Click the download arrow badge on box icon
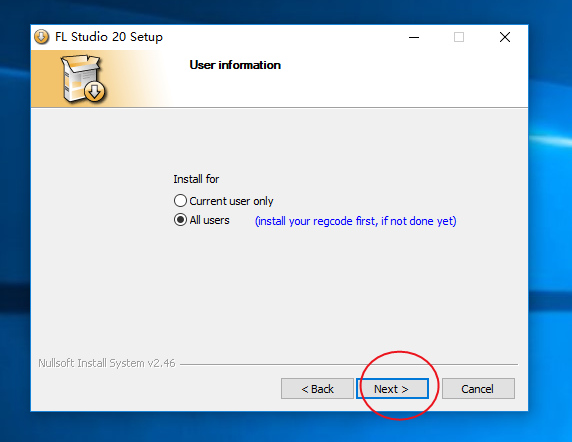 (95, 92)
